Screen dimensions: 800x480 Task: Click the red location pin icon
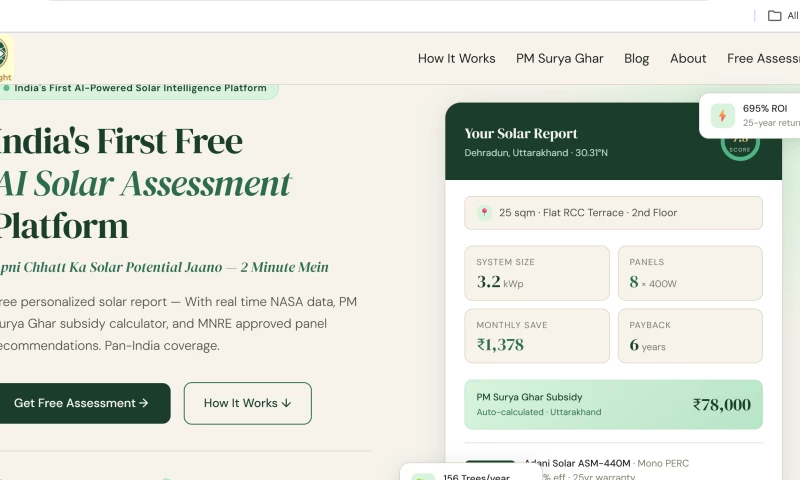(x=484, y=212)
